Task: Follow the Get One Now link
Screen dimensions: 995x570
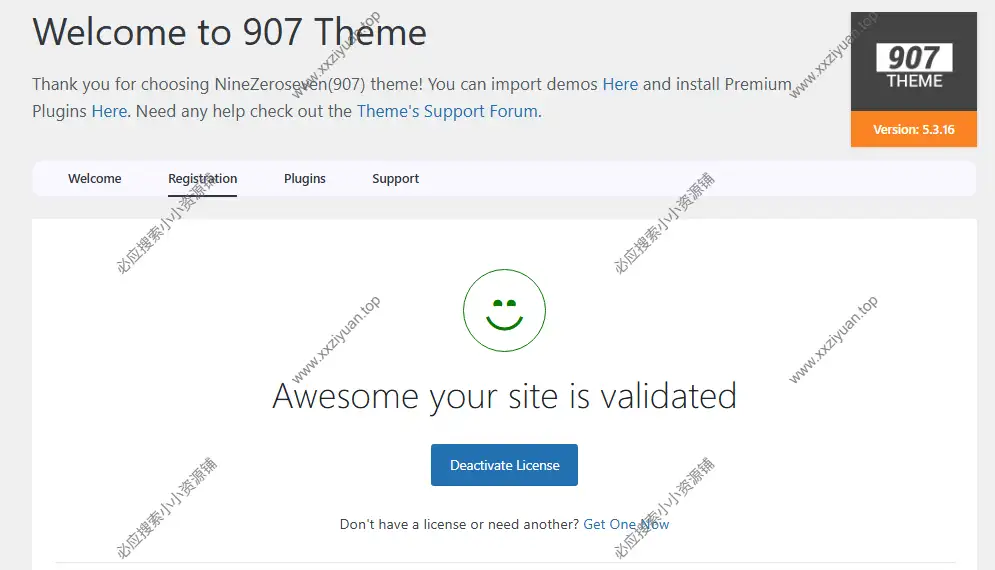Action: (626, 524)
